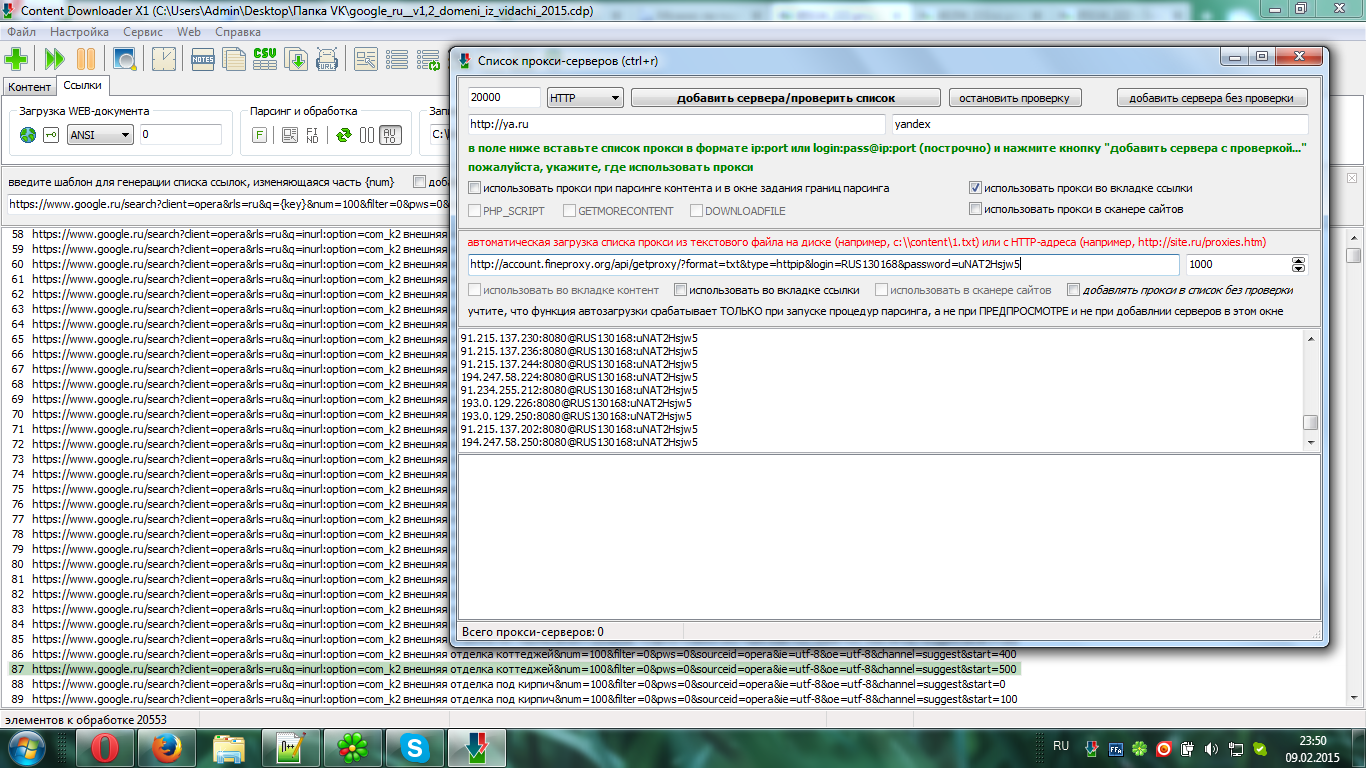Open the HTTP proxy type dropdown

coord(585,98)
